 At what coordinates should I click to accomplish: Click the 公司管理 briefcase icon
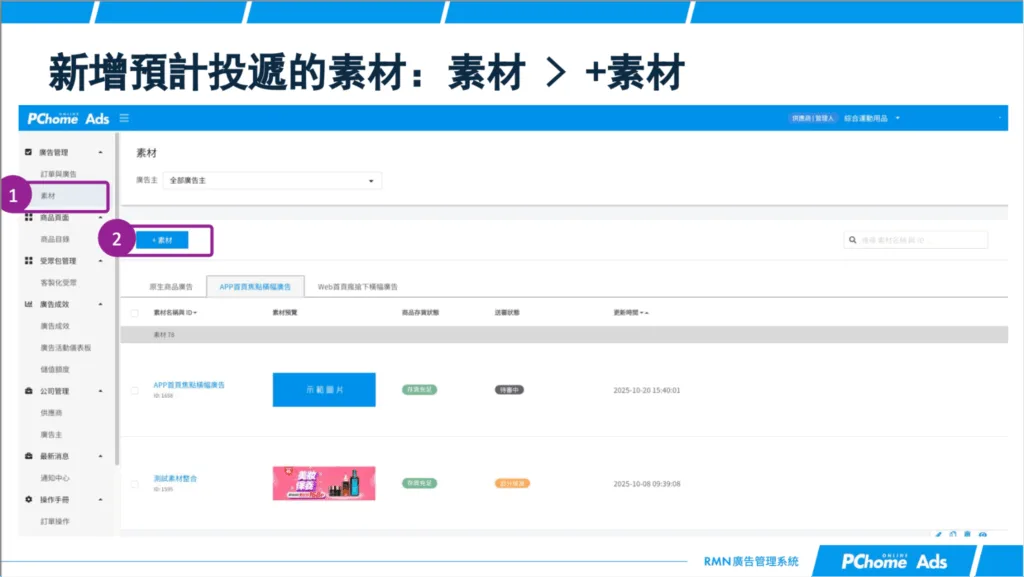point(26,391)
